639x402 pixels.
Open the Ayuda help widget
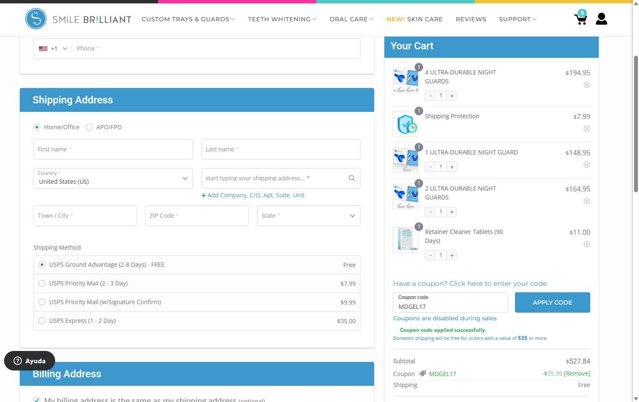coord(29,361)
